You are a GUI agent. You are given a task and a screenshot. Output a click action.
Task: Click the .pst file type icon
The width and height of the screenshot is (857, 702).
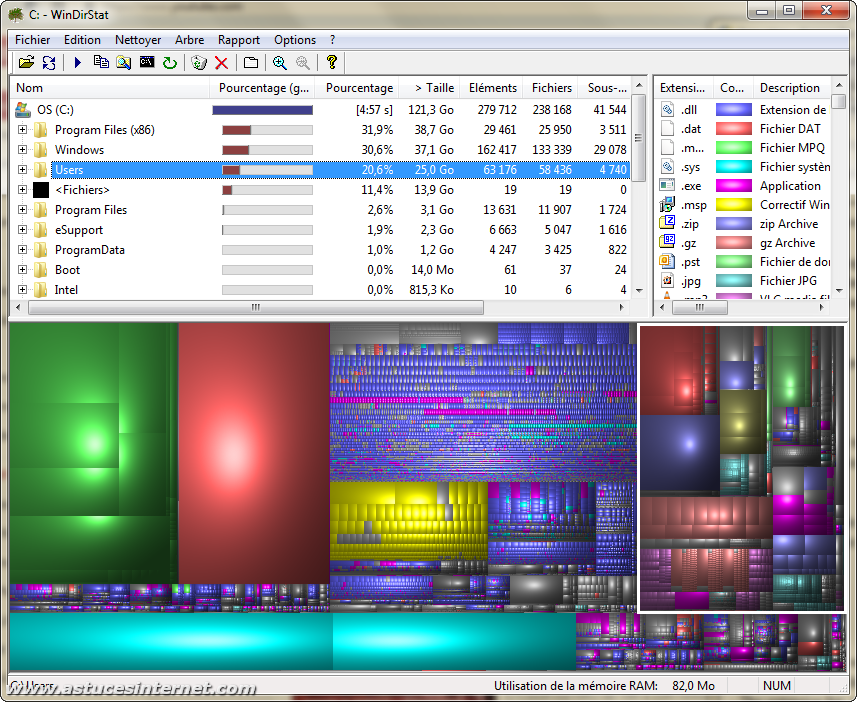pyautogui.click(x=667, y=261)
